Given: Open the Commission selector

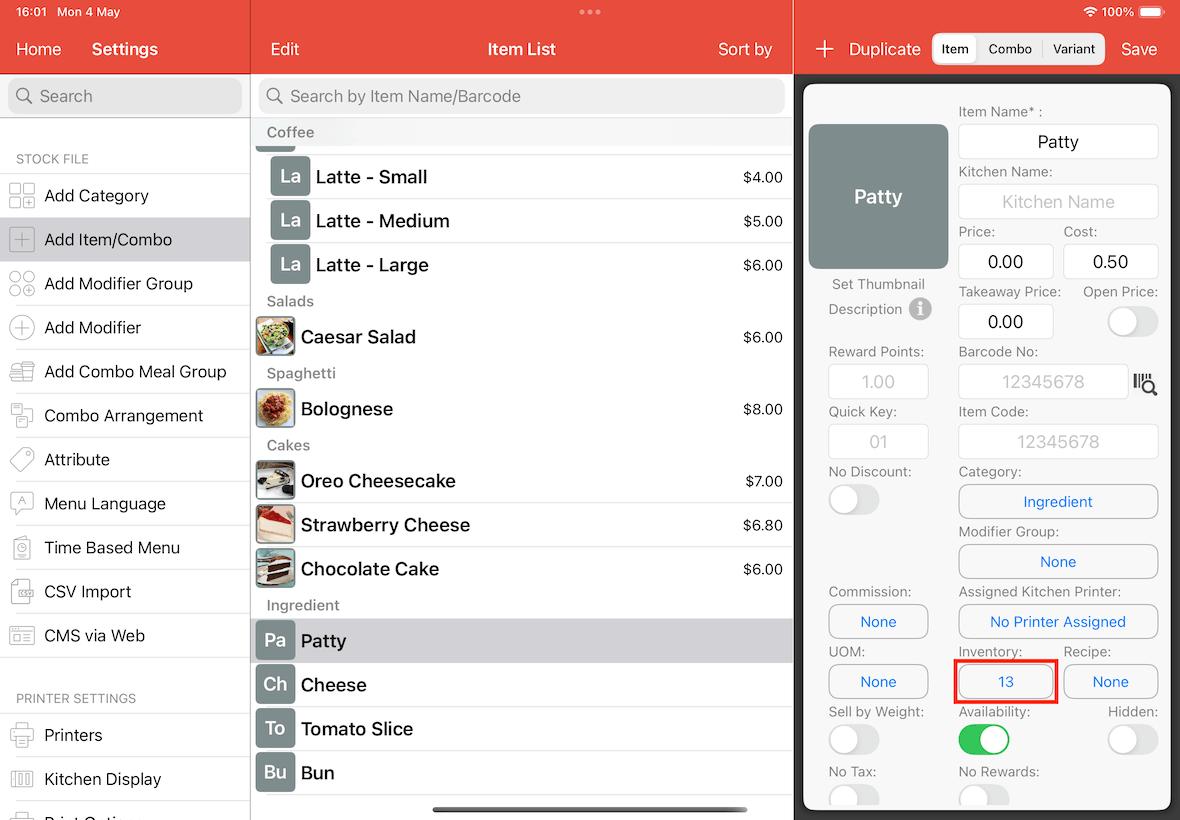Looking at the screenshot, I should pyautogui.click(x=878, y=622).
